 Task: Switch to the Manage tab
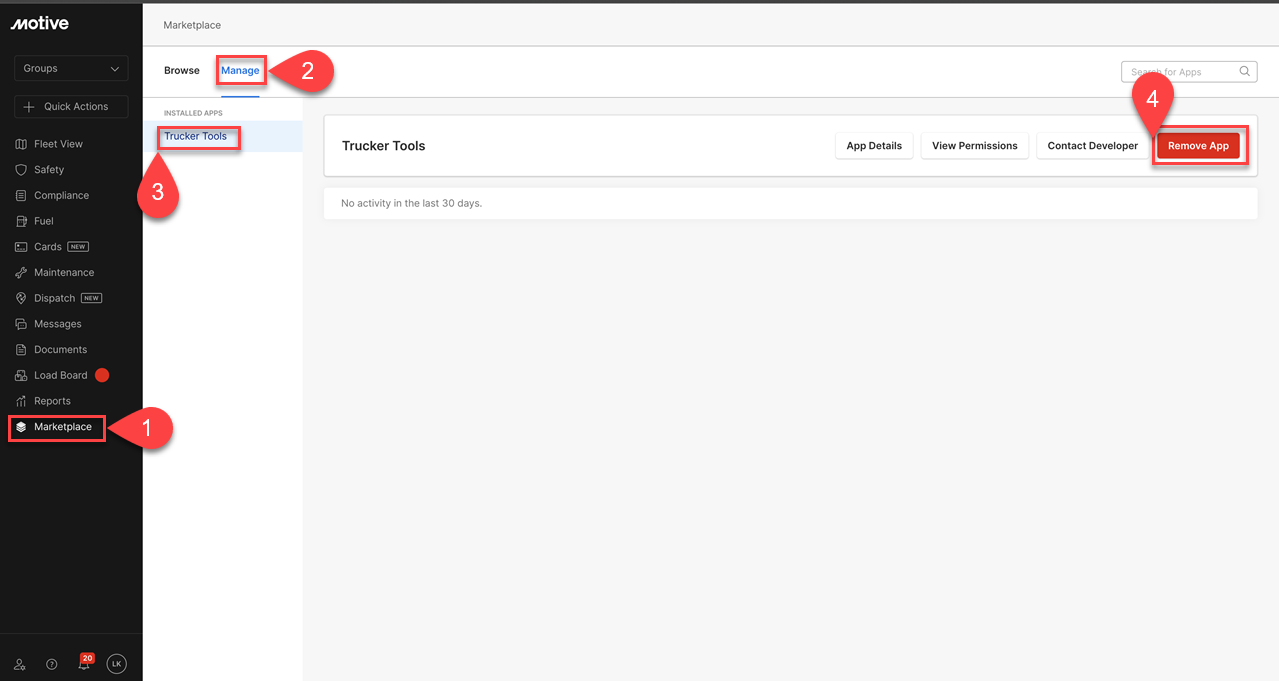coord(240,70)
